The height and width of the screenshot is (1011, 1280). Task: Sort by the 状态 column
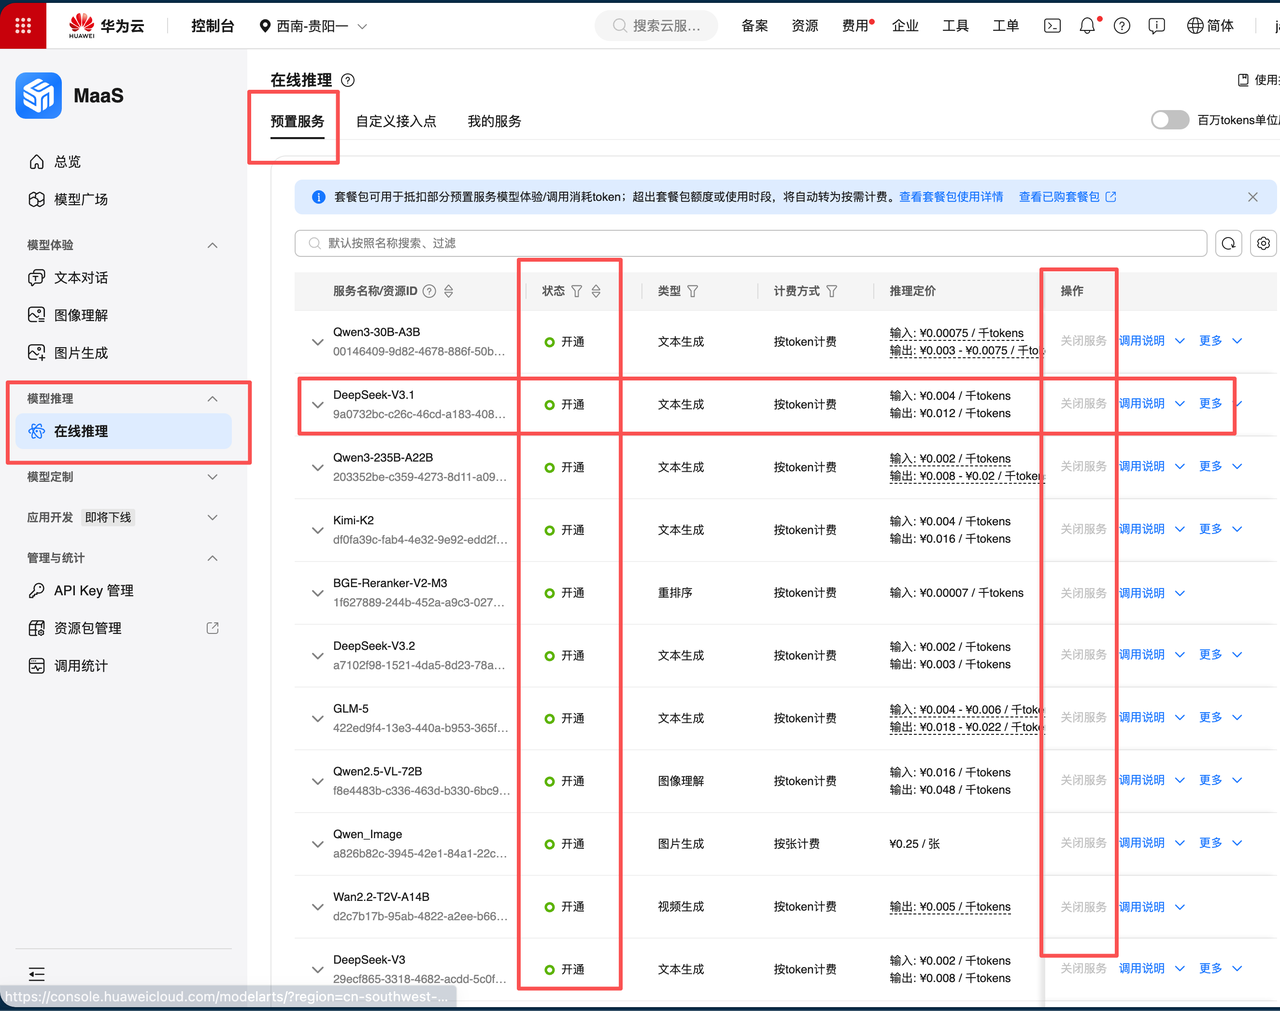coord(596,291)
